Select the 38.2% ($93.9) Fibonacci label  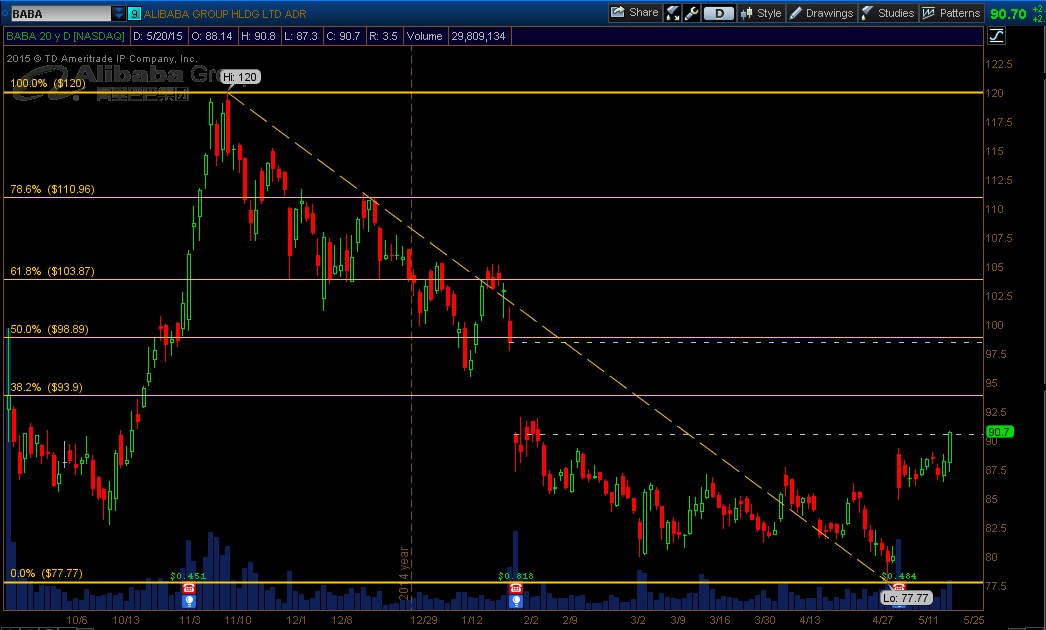[x=46, y=387]
